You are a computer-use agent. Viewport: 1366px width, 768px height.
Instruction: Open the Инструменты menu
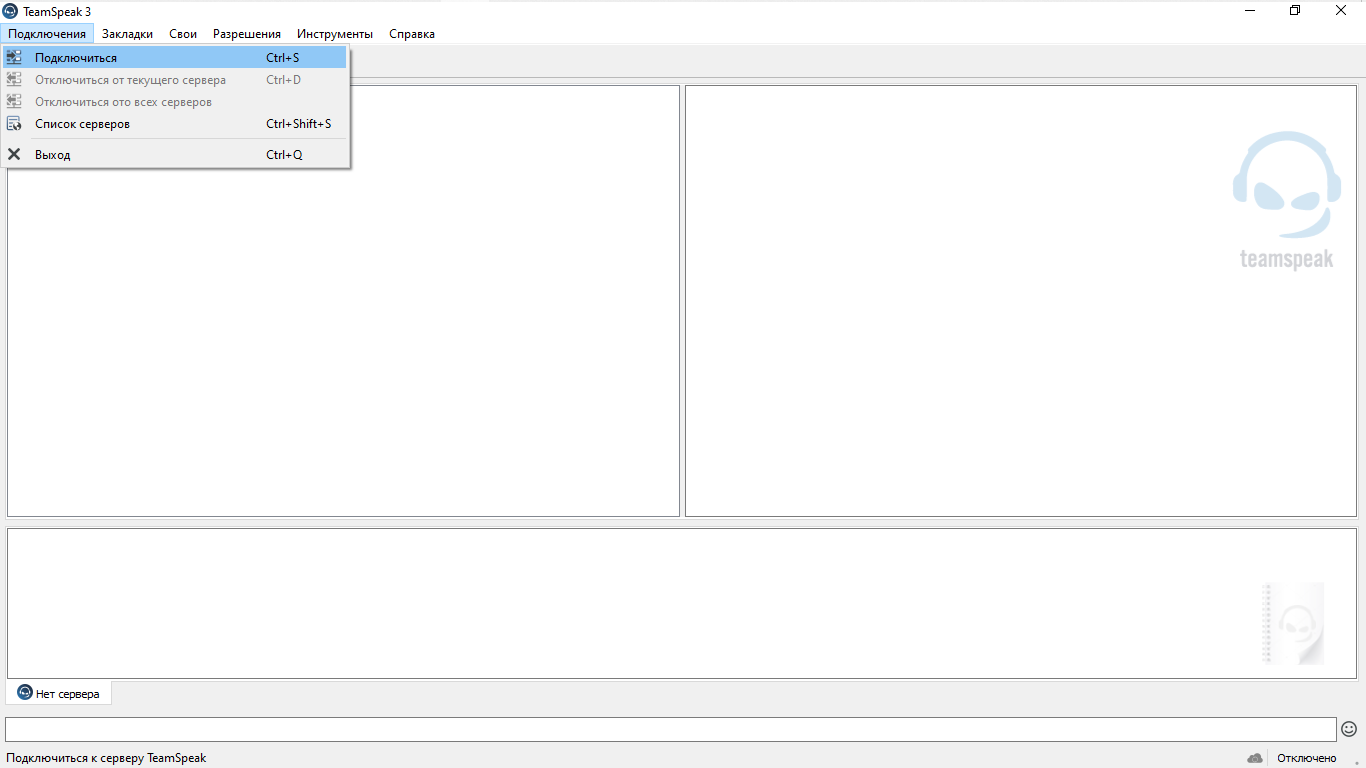(x=335, y=34)
